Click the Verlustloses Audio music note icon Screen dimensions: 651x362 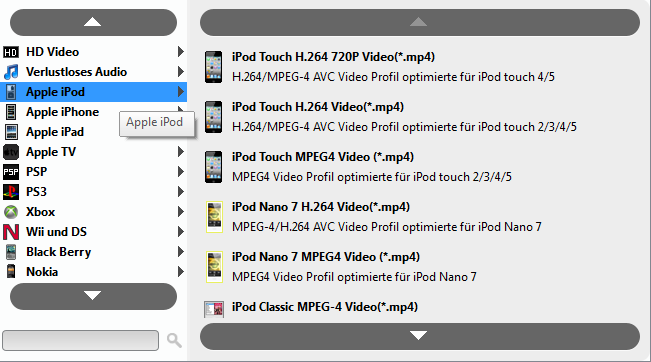(11, 72)
